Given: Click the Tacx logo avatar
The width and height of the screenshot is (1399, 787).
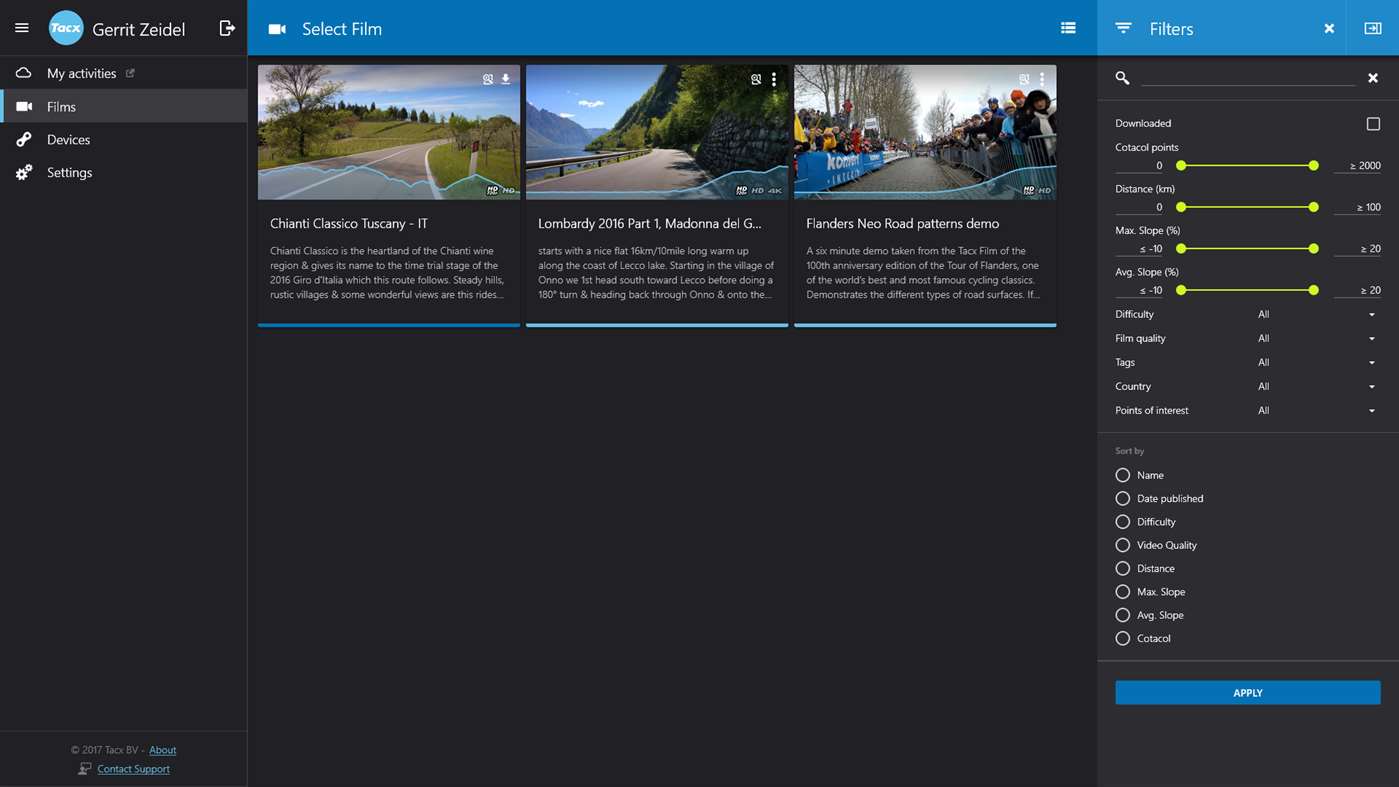Looking at the screenshot, I should tap(66, 28).
